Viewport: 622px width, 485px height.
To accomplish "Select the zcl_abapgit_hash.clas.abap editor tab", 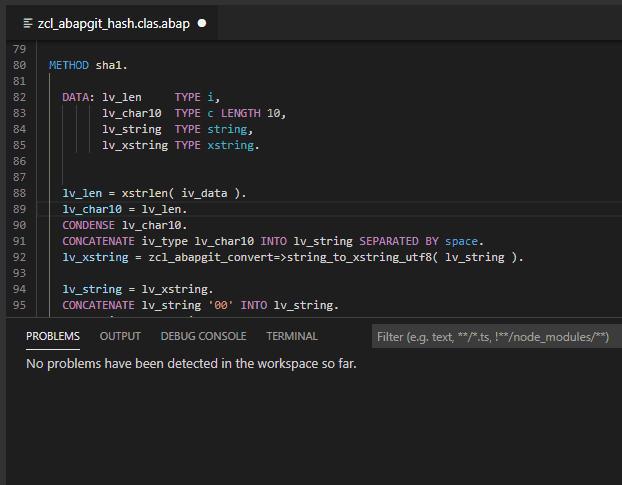I will [115, 22].
